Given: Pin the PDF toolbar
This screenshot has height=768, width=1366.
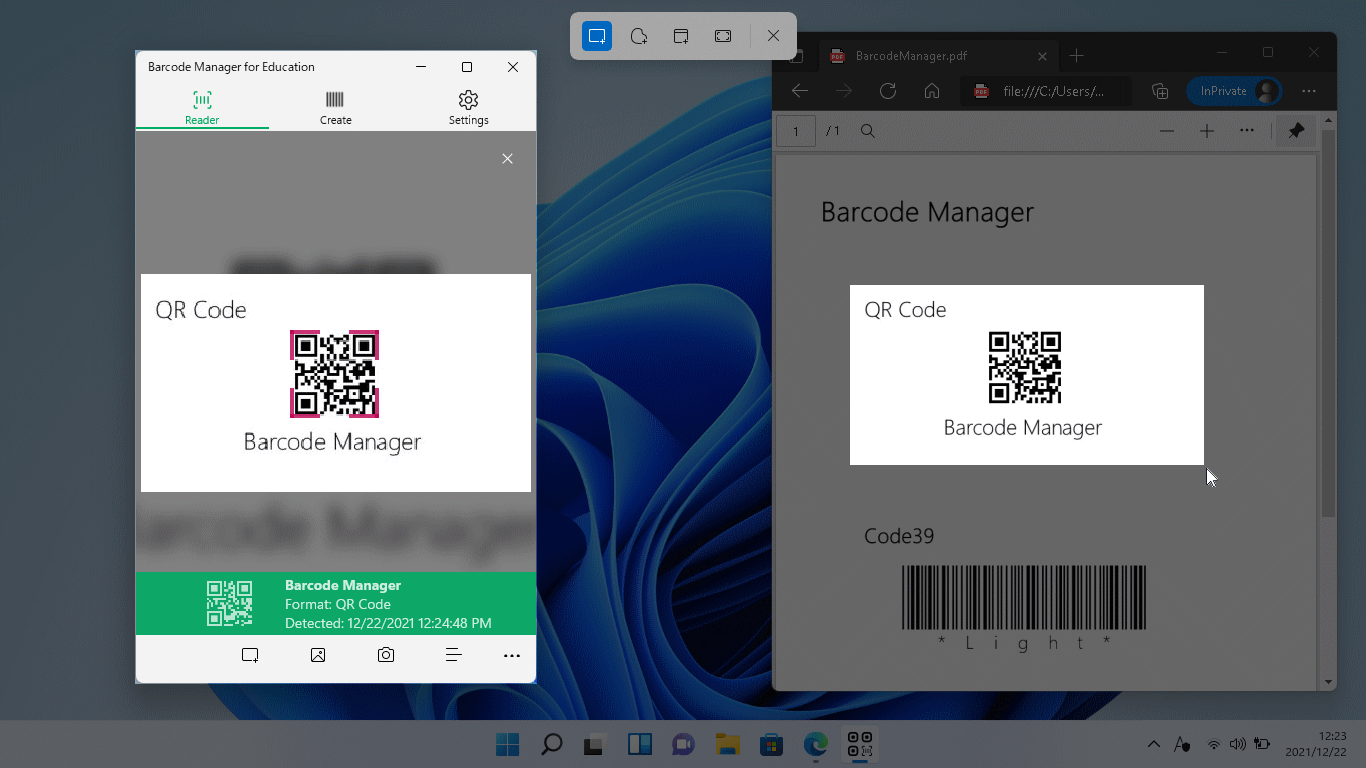Looking at the screenshot, I should click(x=1296, y=130).
